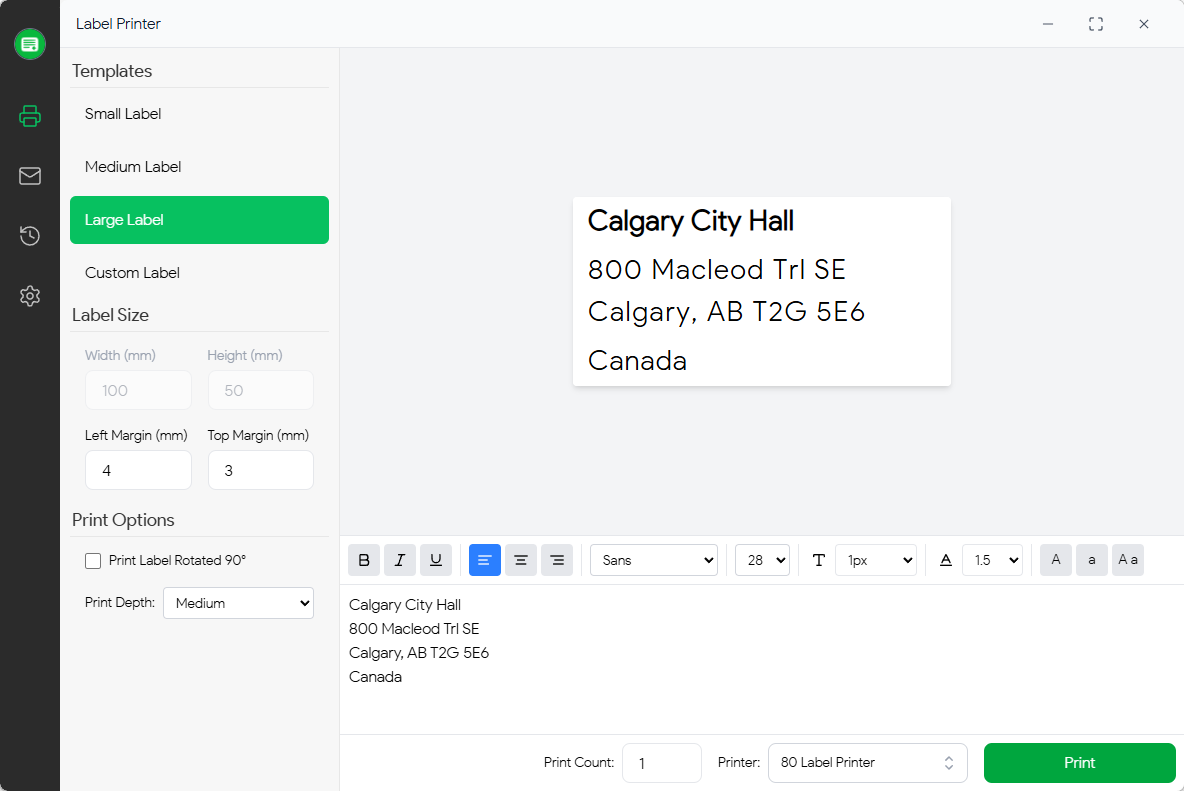Convert text to uppercase
This screenshot has height=791, width=1184.
pos(1056,560)
